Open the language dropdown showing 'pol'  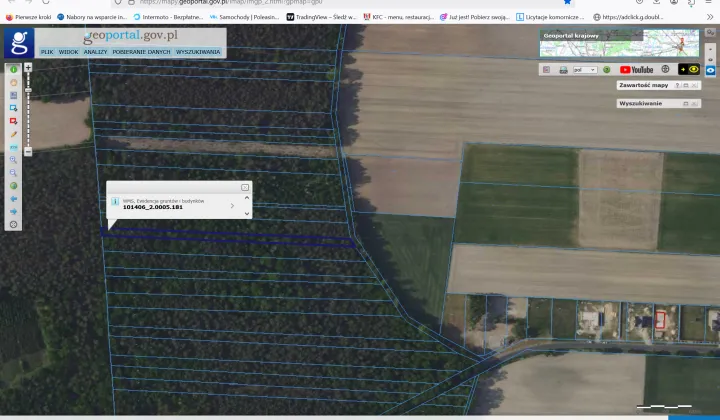pos(585,70)
